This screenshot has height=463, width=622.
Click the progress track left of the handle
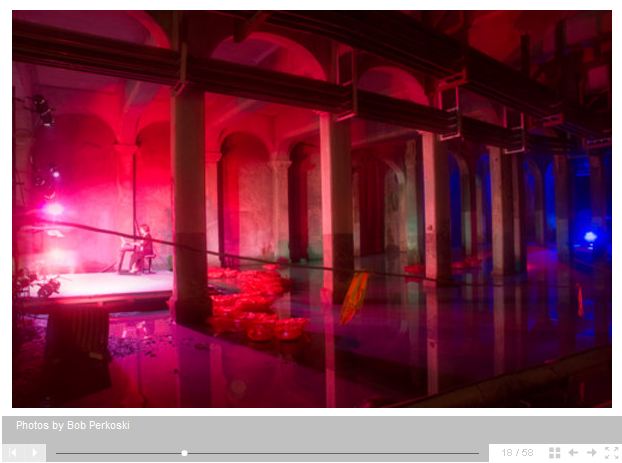coord(120,453)
